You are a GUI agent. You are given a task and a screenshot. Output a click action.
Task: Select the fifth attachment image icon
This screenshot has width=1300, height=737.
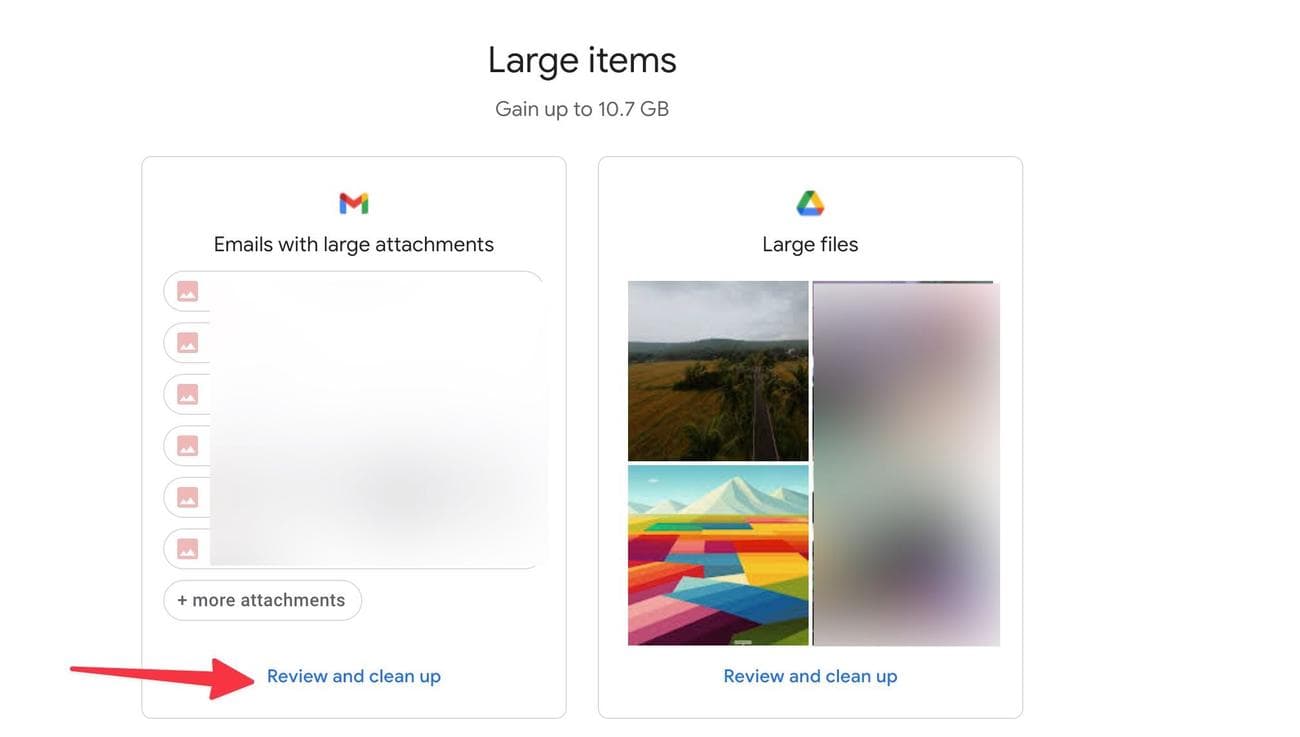(x=187, y=497)
